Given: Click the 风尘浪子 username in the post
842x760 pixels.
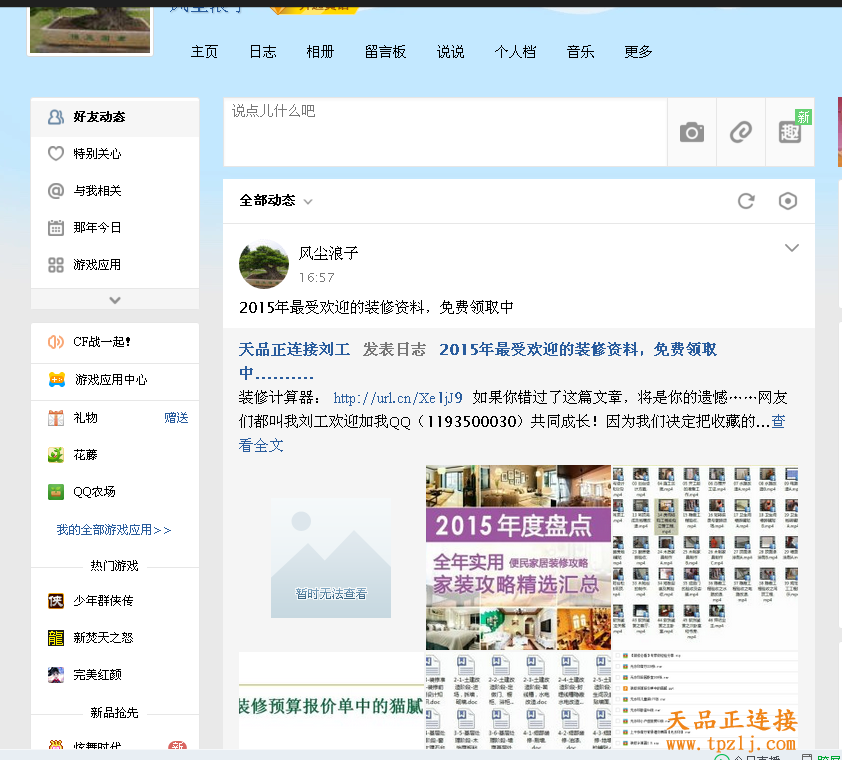Looking at the screenshot, I should 329,253.
